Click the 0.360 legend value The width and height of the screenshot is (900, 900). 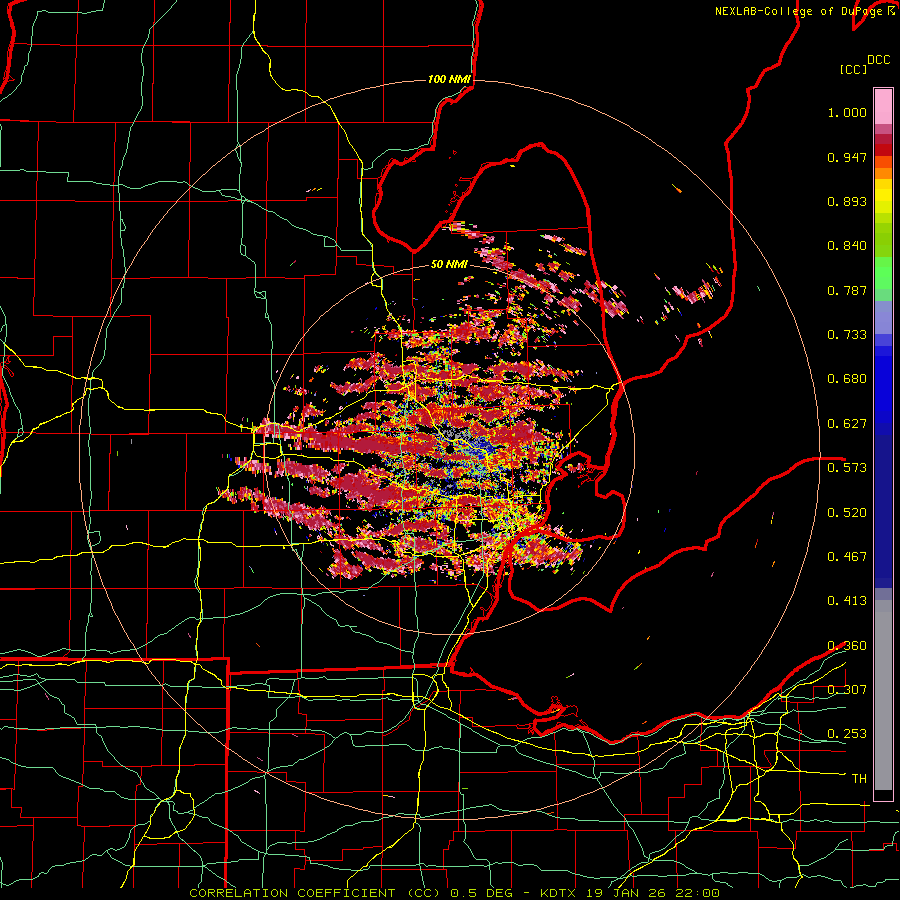(847, 646)
